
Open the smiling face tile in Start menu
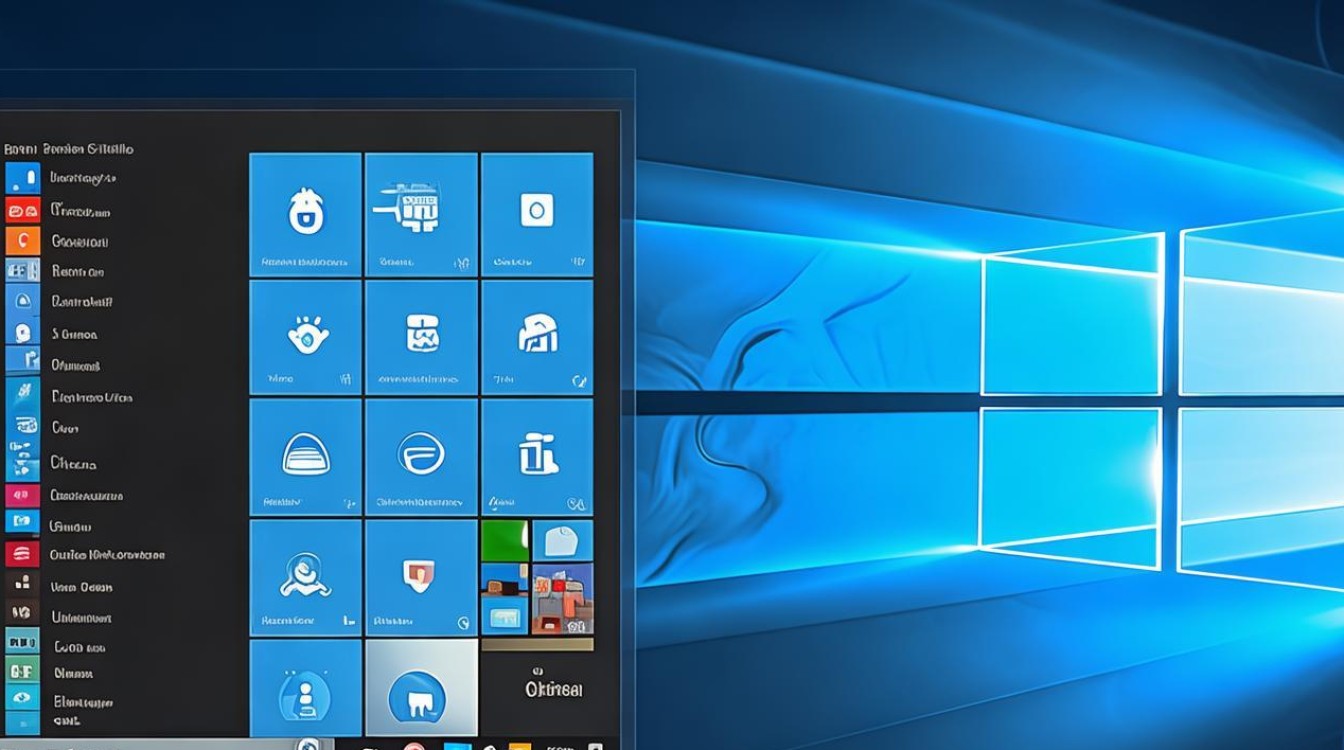pos(305,214)
